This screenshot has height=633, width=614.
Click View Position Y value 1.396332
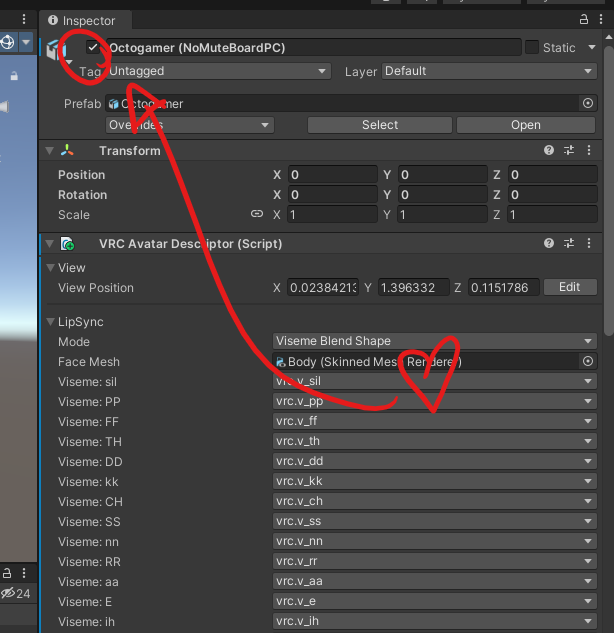[413, 288]
